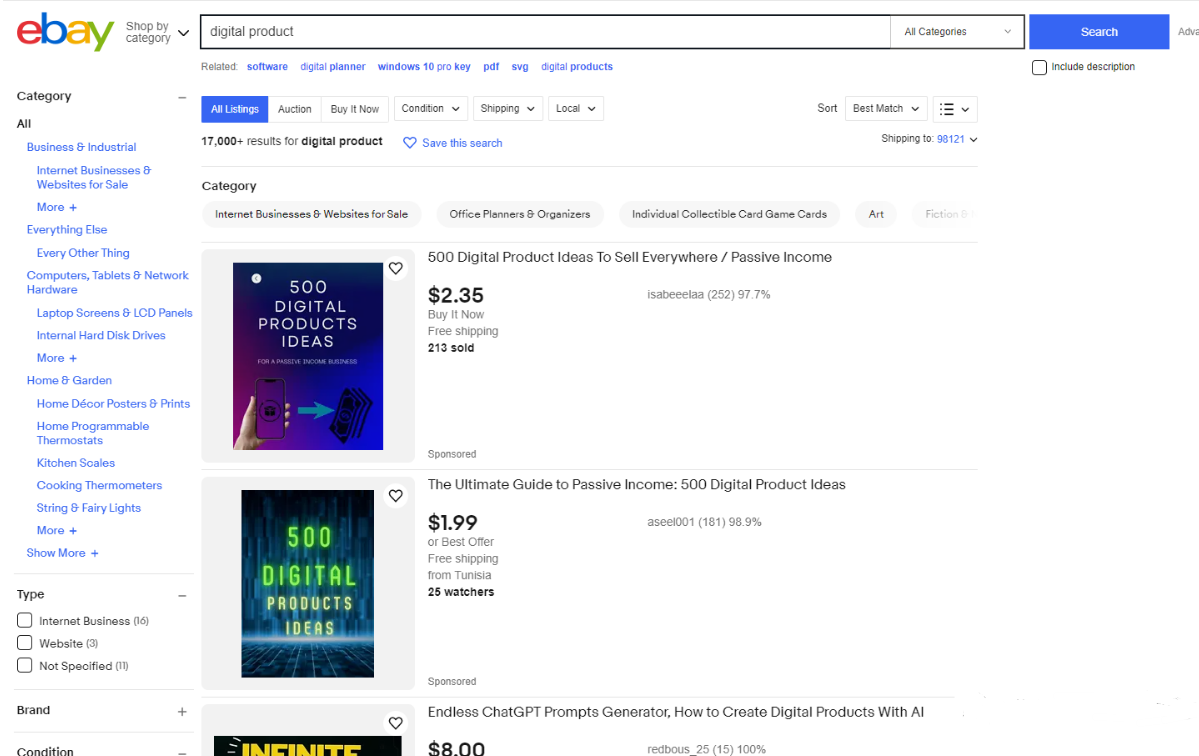Enable the Include description checkbox

click(x=1039, y=67)
